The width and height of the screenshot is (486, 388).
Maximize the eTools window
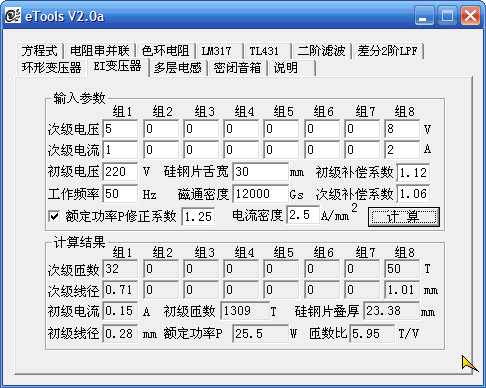447,16
